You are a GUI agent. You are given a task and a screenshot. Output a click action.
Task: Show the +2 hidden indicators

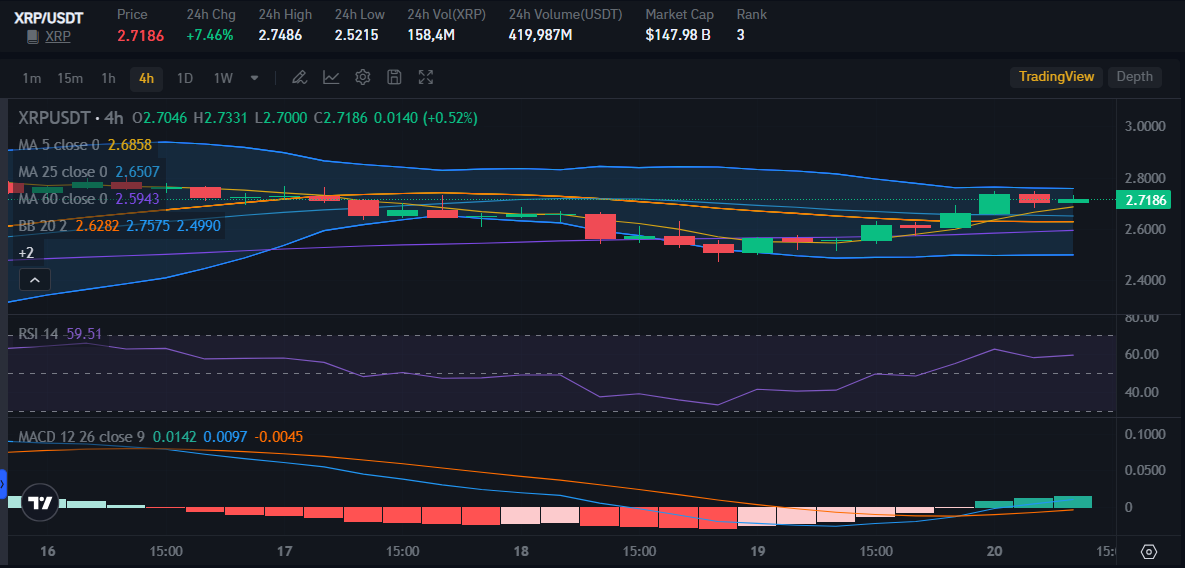click(x=26, y=252)
